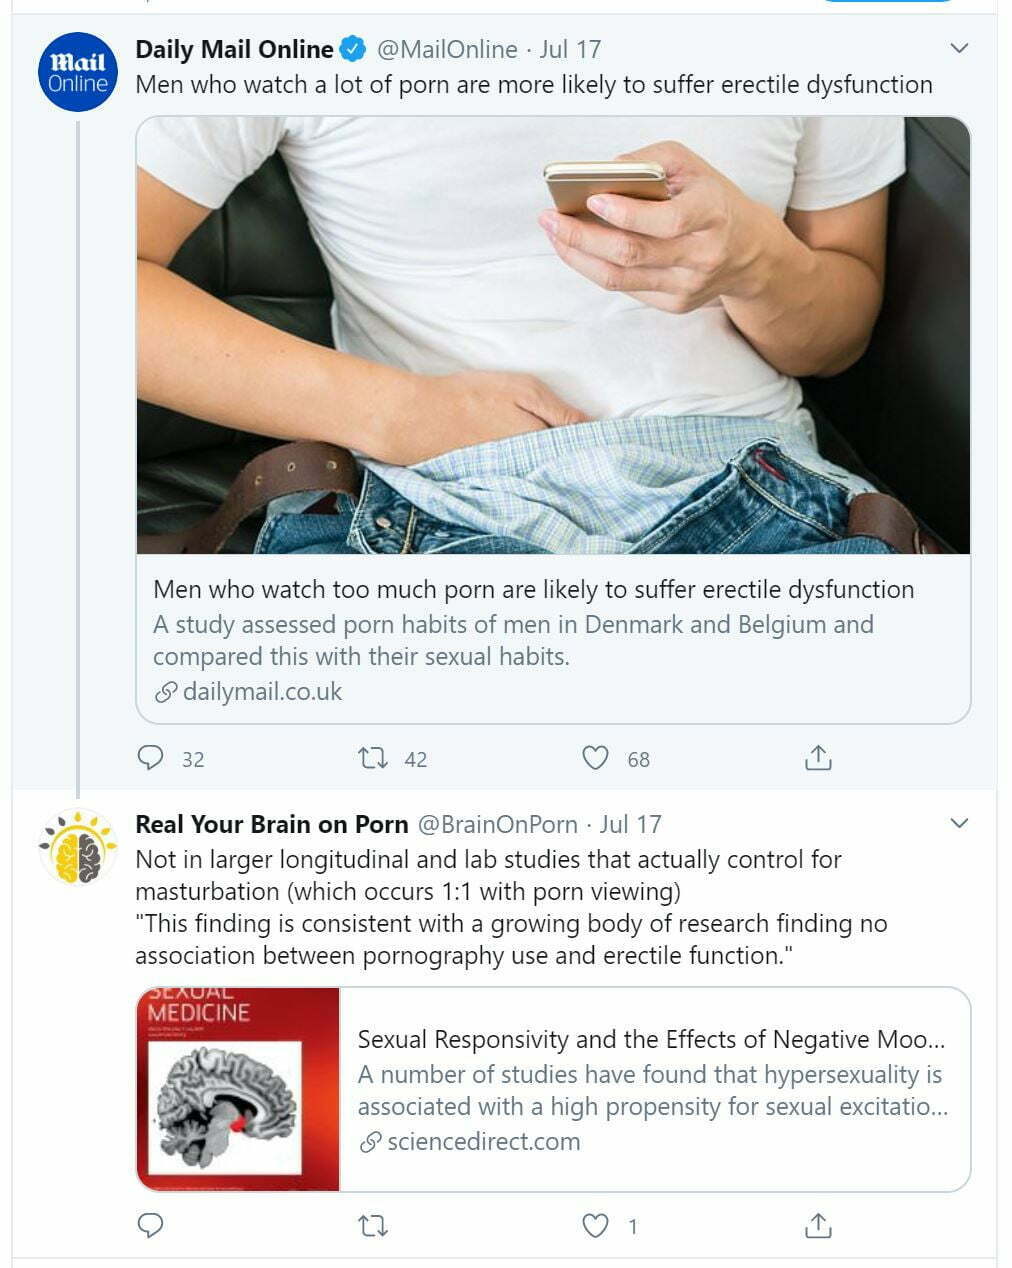The image size is (1012, 1268).
Task: Like the Real Your Brain on Porn tweet
Action: (595, 1225)
